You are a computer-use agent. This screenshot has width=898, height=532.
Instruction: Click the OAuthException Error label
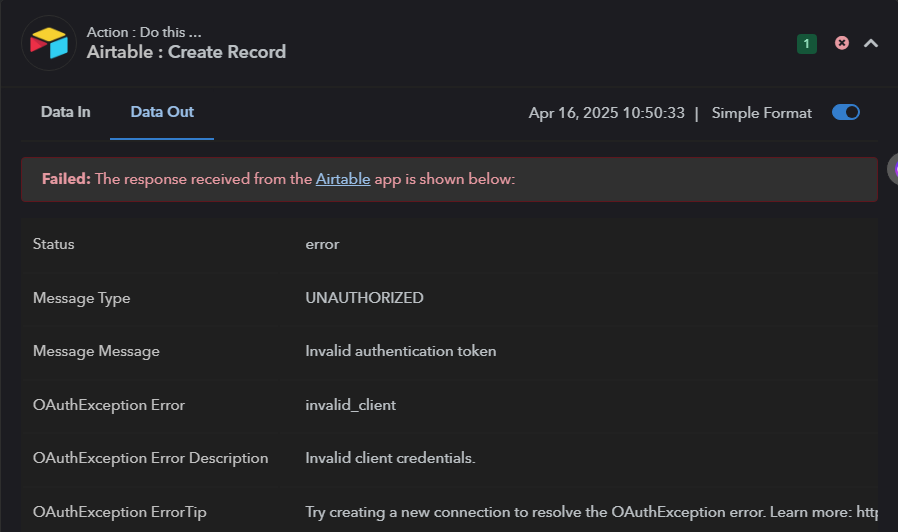pos(109,405)
